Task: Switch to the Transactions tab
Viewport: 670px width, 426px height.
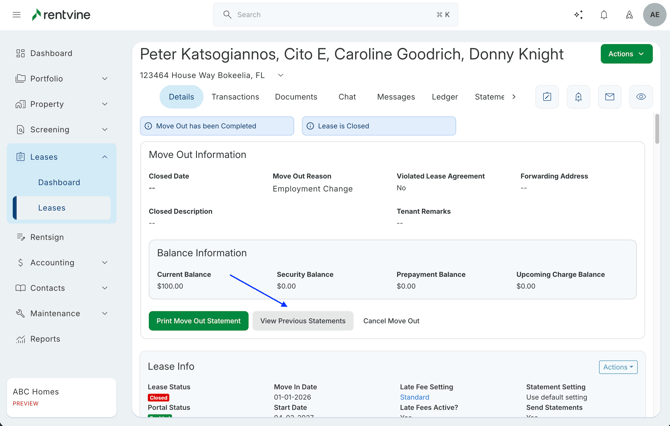Action: [235, 97]
